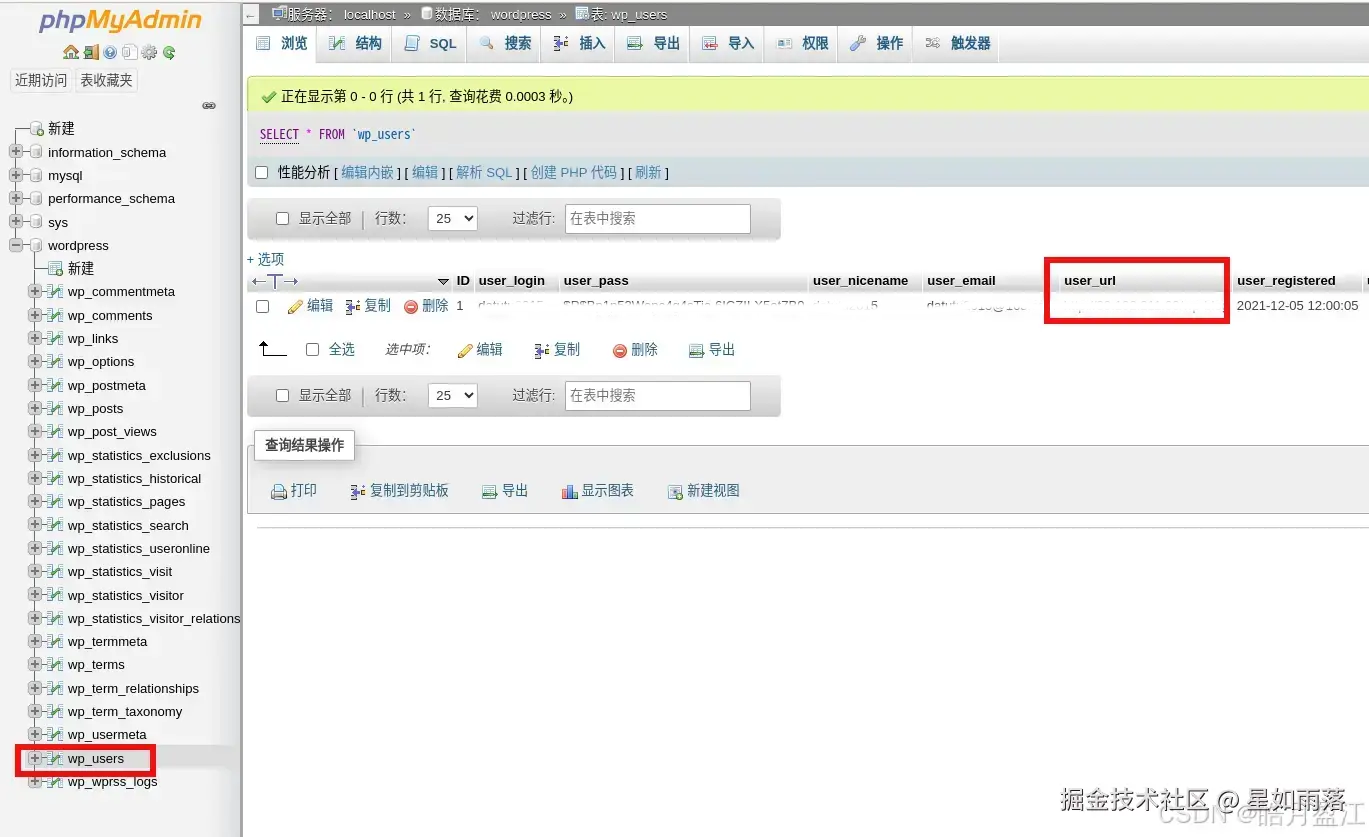Click the 刷新 refresh link
1369x837 pixels.
648,172
